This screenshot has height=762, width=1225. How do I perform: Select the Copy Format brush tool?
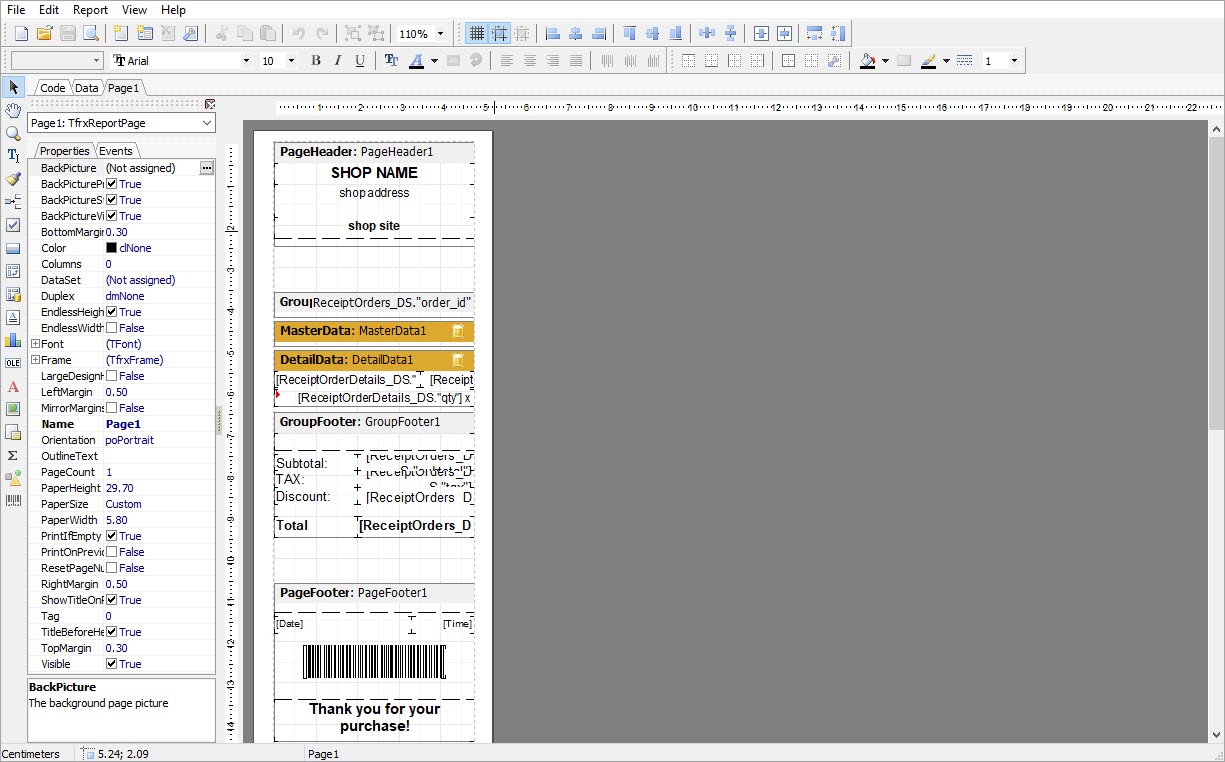pos(13,179)
